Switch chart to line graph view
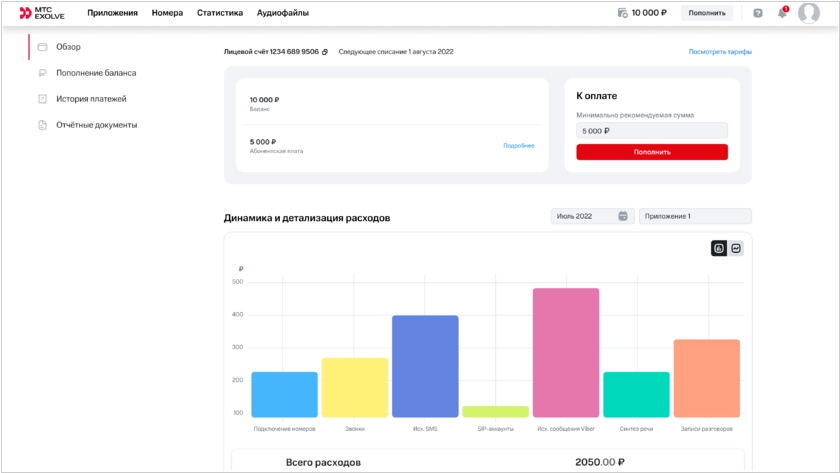Viewport: 840px width, 473px height. pos(736,248)
